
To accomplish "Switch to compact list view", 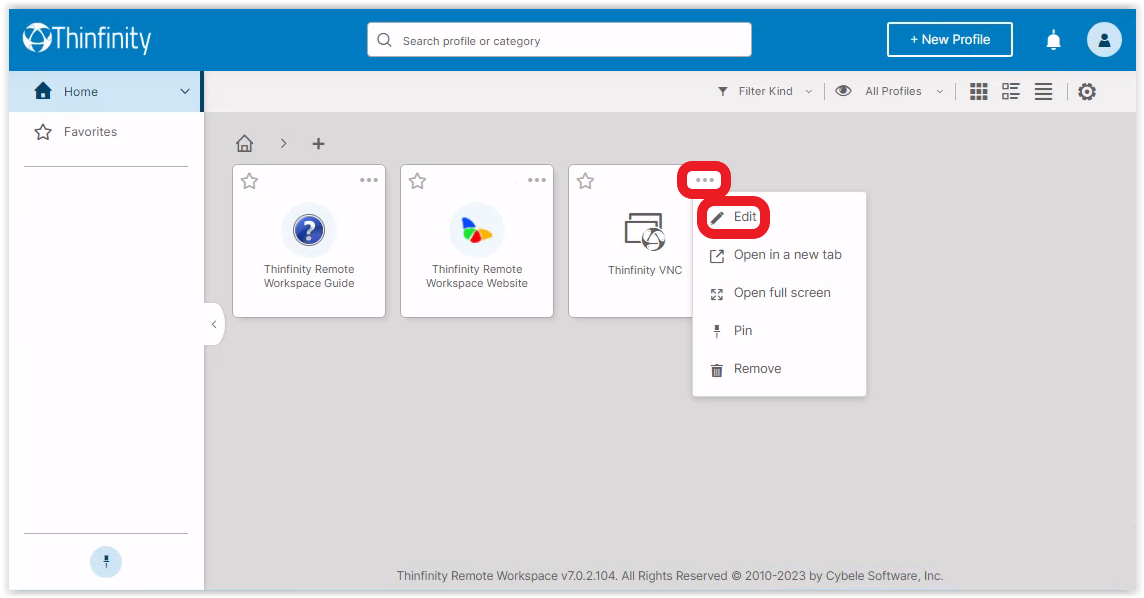I will tap(1043, 91).
